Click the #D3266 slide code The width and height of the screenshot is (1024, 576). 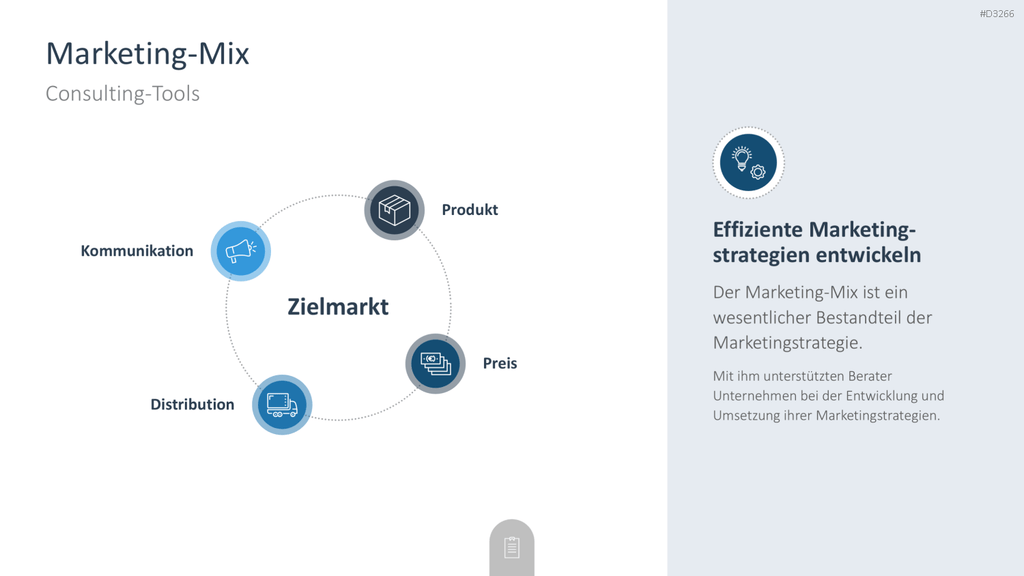pos(997,14)
